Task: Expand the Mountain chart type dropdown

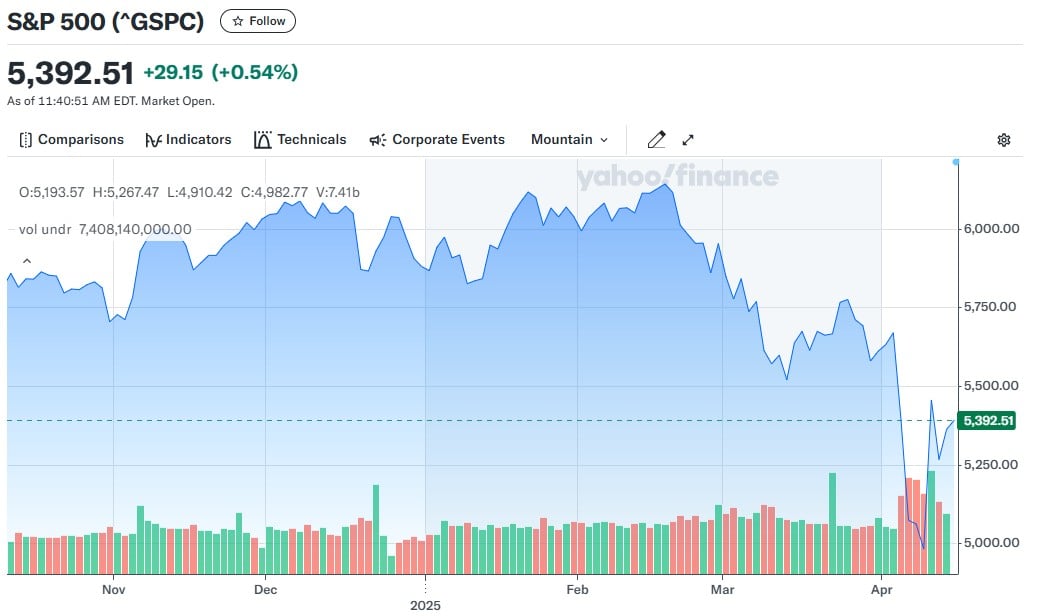Action: [569, 140]
